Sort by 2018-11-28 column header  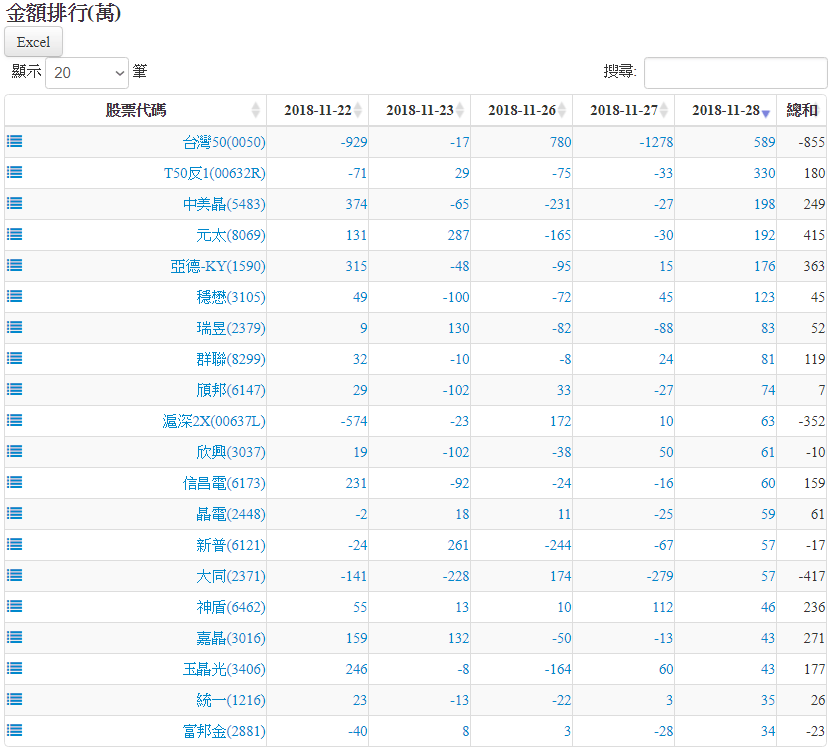click(x=725, y=110)
